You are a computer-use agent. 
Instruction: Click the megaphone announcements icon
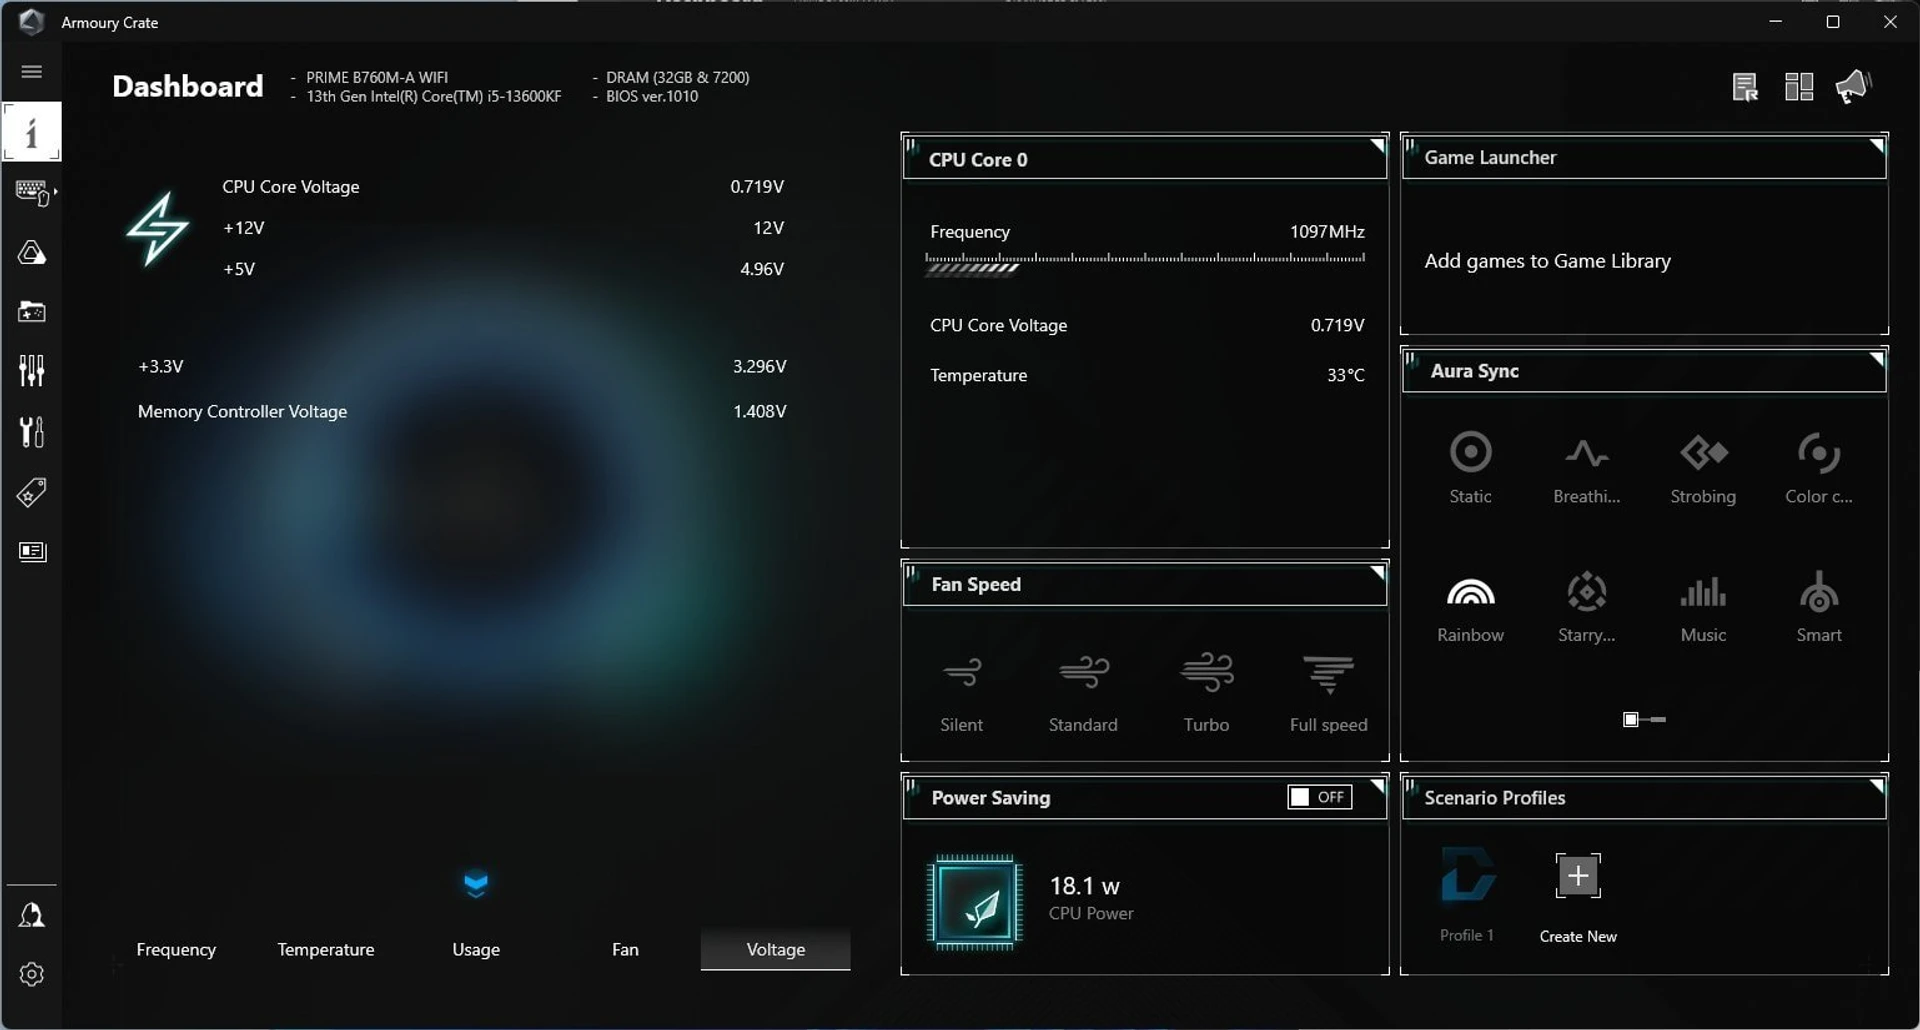click(1853, 86)
